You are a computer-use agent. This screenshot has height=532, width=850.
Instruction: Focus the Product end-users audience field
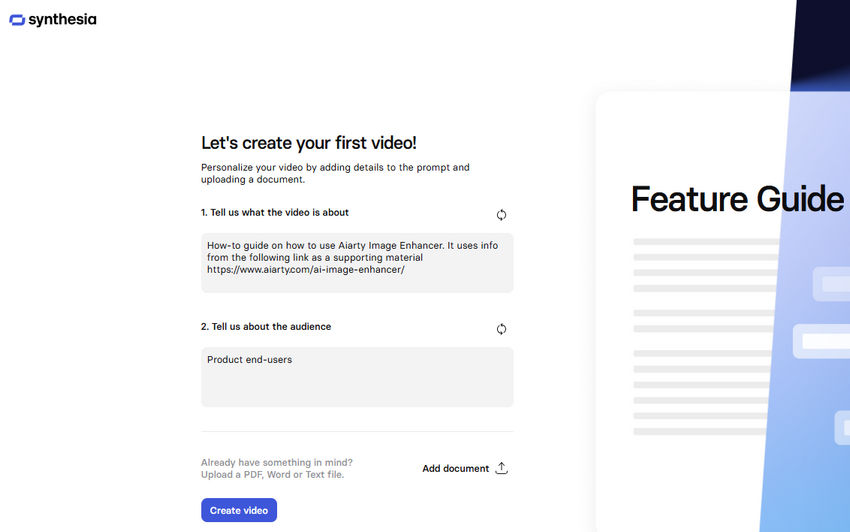[357, 377]
